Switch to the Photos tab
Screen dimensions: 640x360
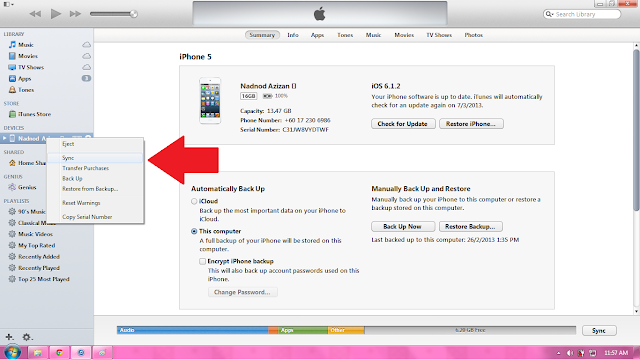pyautogui.click(x=473, y=35)
